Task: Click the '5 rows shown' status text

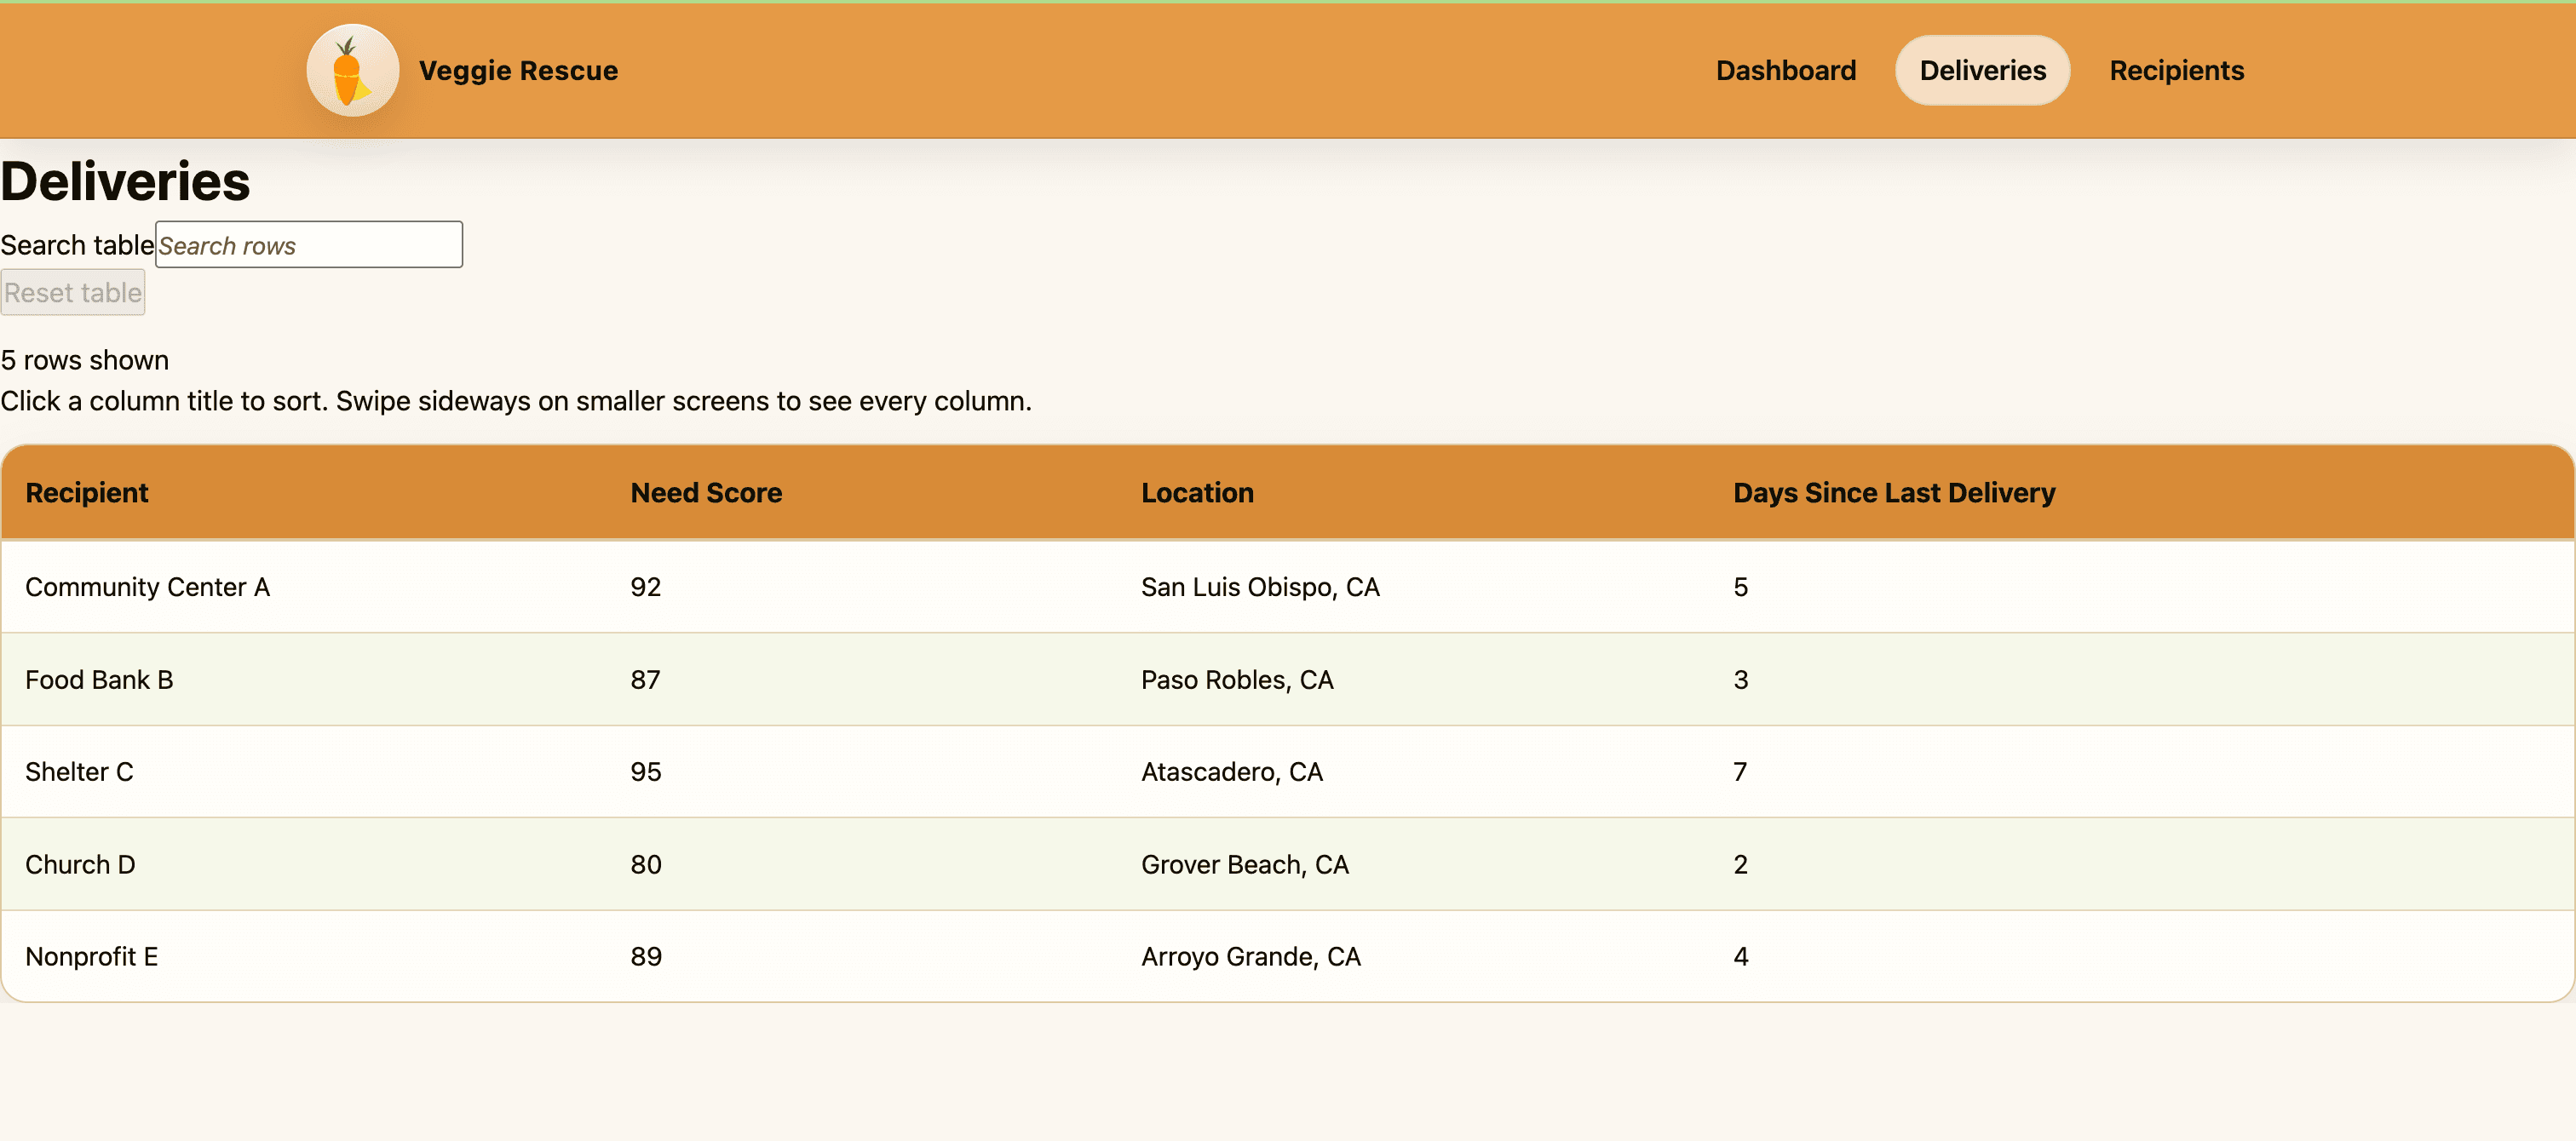Action: coord(85,360)
